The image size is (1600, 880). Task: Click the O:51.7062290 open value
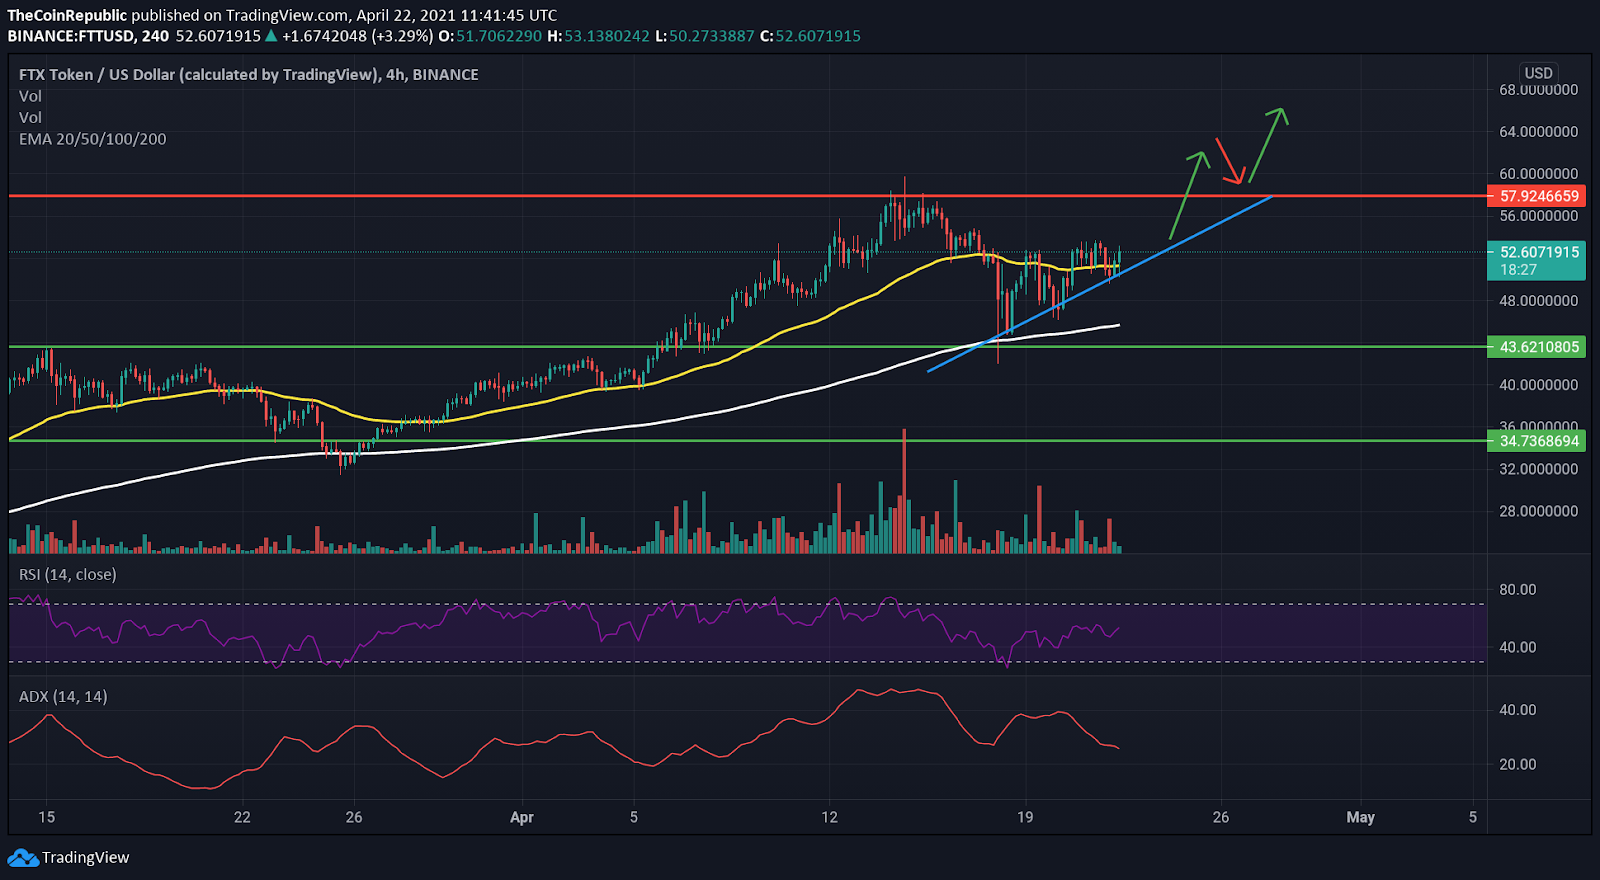490,36
